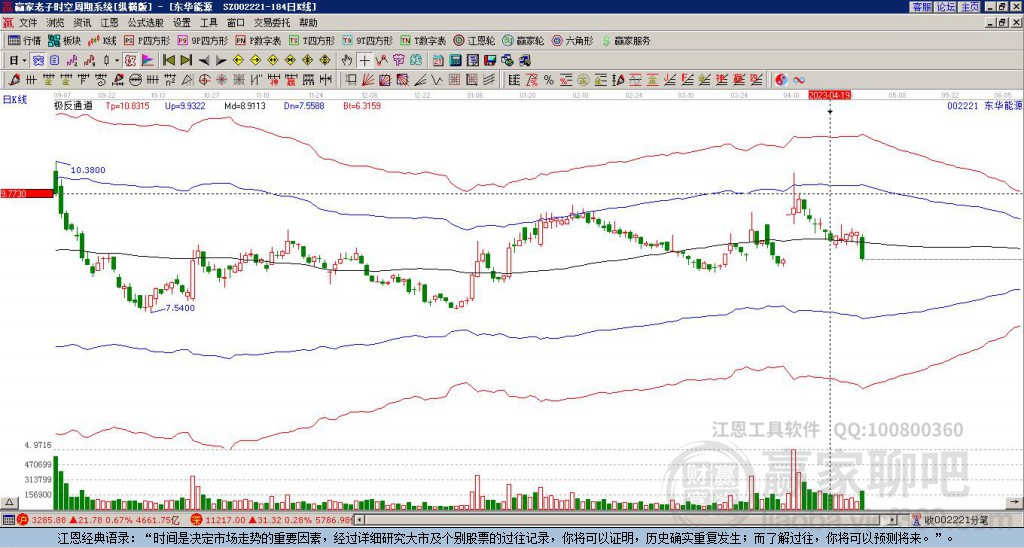
Task: Click 客服 button in title bar
Action: click(x=921, y=7)
